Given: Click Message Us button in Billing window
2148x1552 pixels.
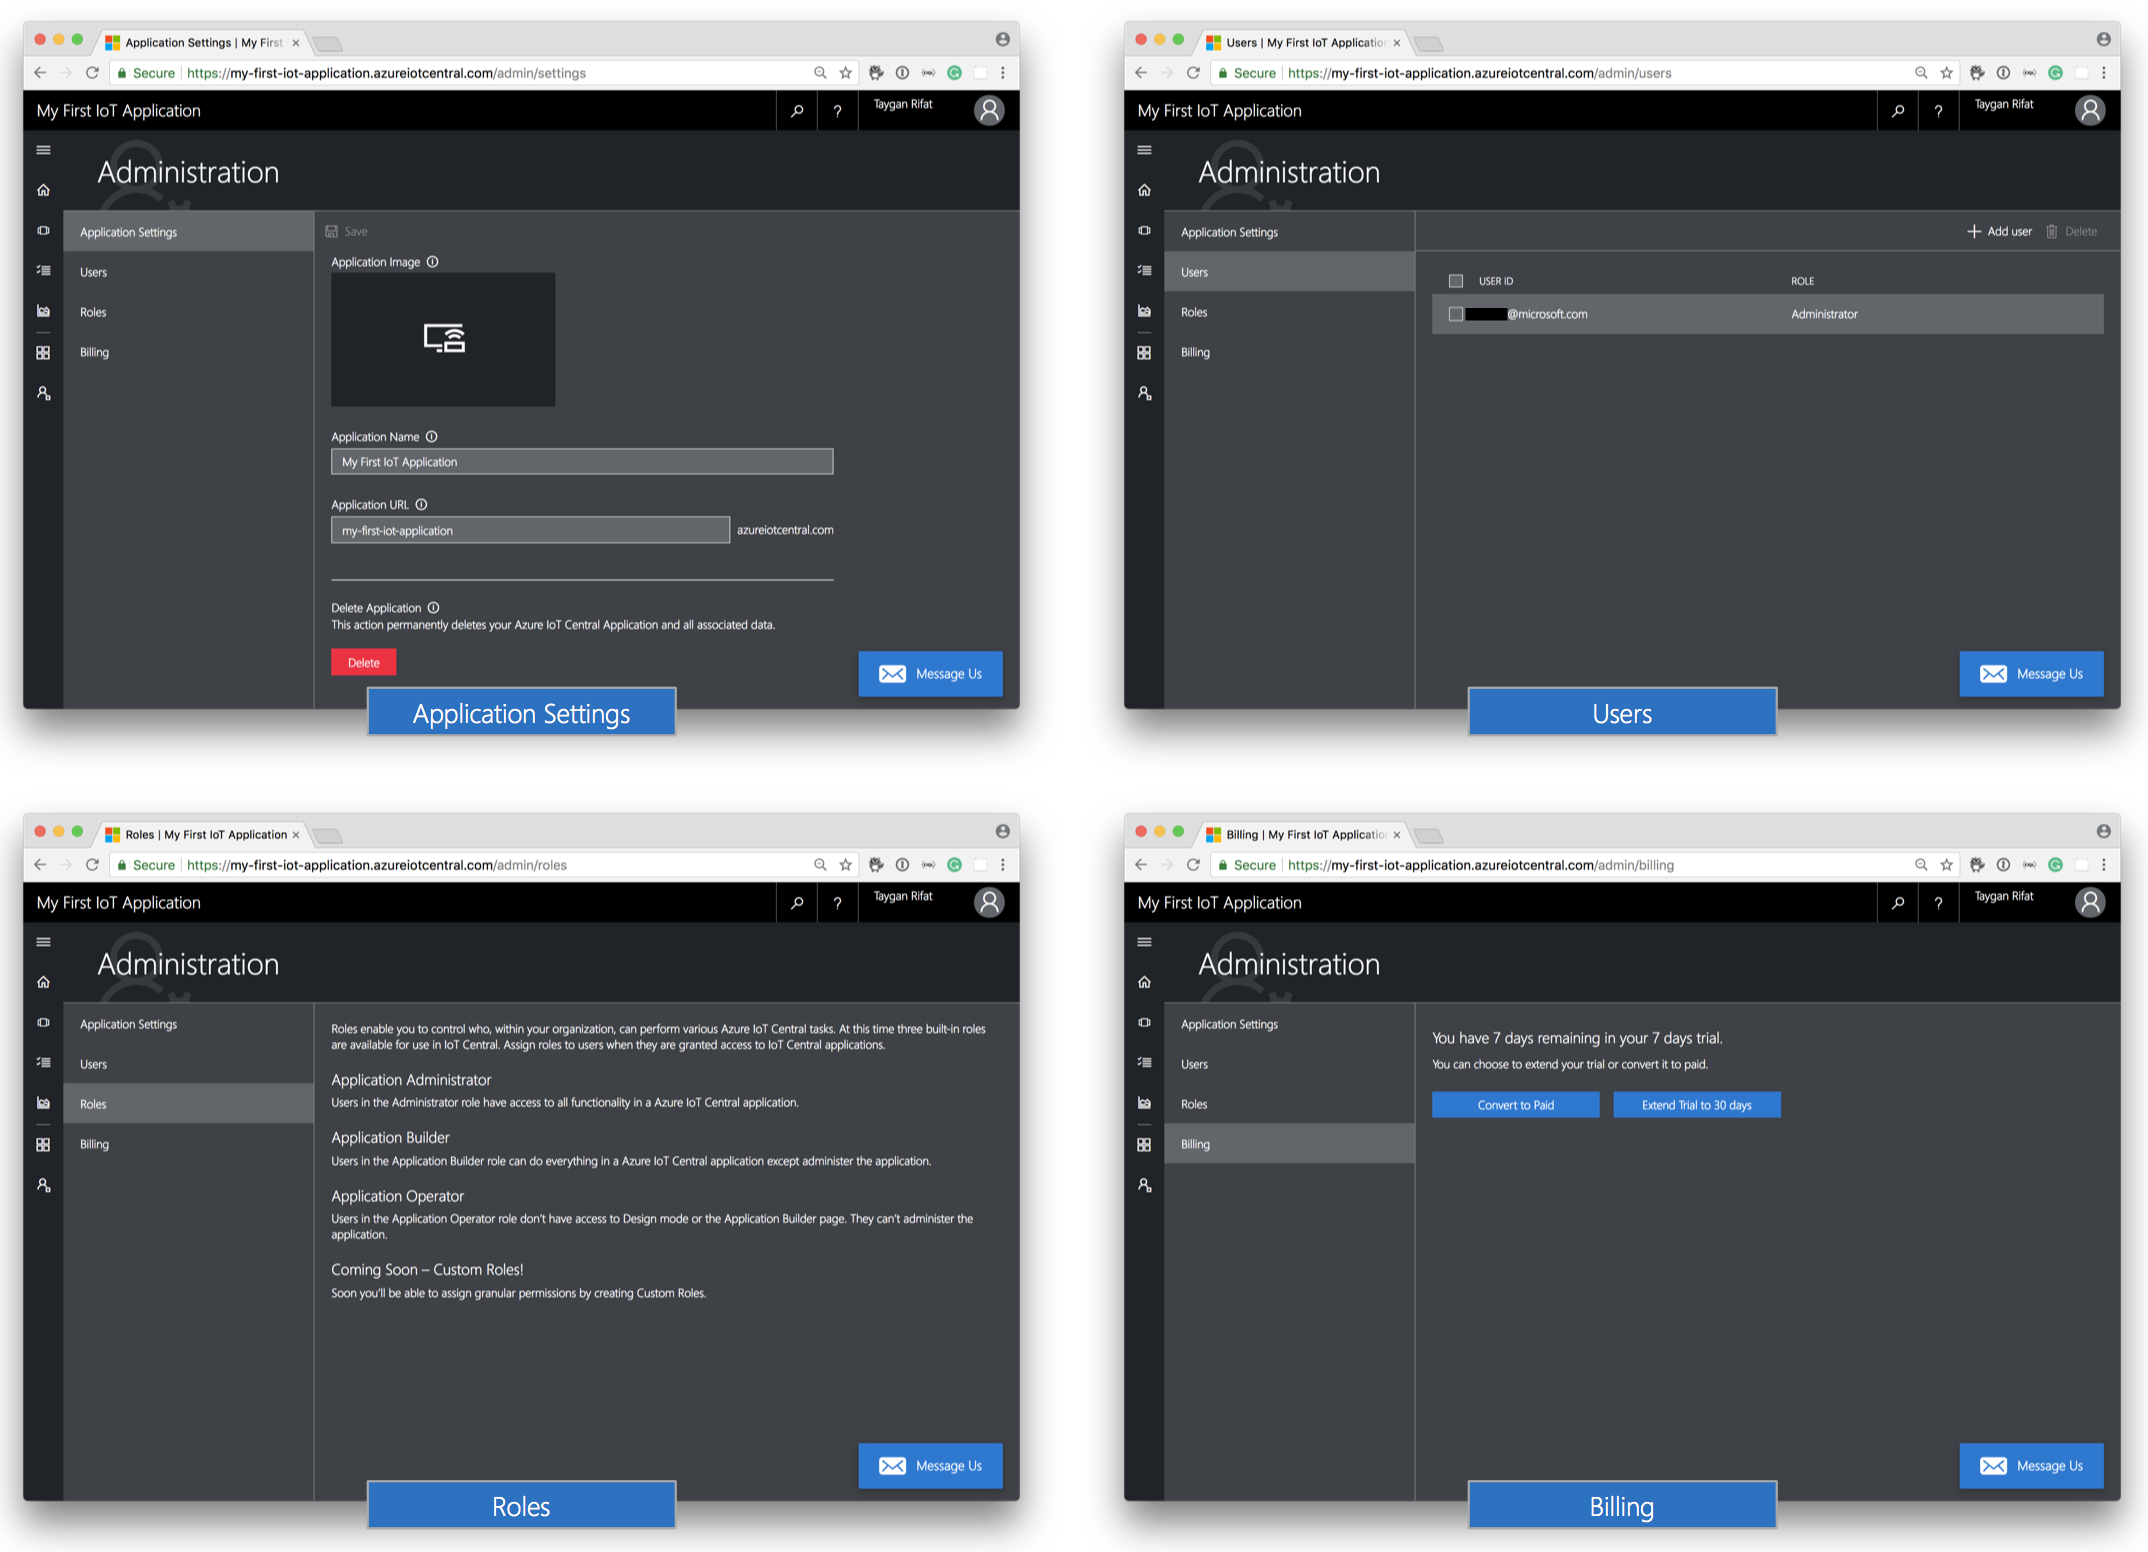Looking at the screenshot, I should click(2031, 1466).
